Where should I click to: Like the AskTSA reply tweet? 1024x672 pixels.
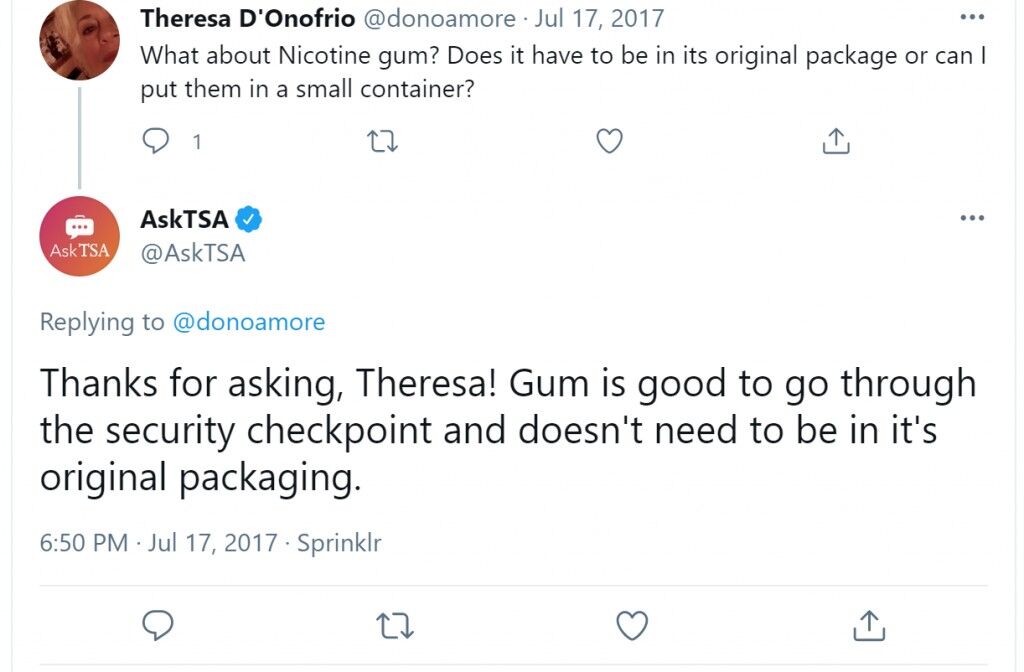pos(632,625)
